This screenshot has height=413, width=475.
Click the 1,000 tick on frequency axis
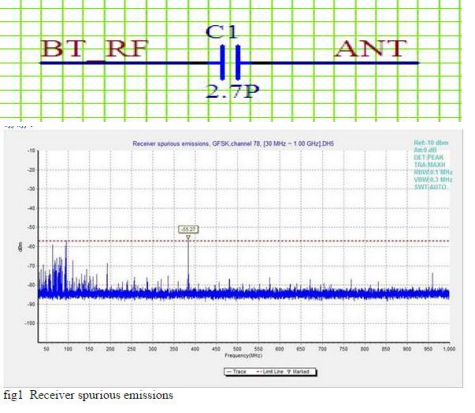[x=449, y=349]
